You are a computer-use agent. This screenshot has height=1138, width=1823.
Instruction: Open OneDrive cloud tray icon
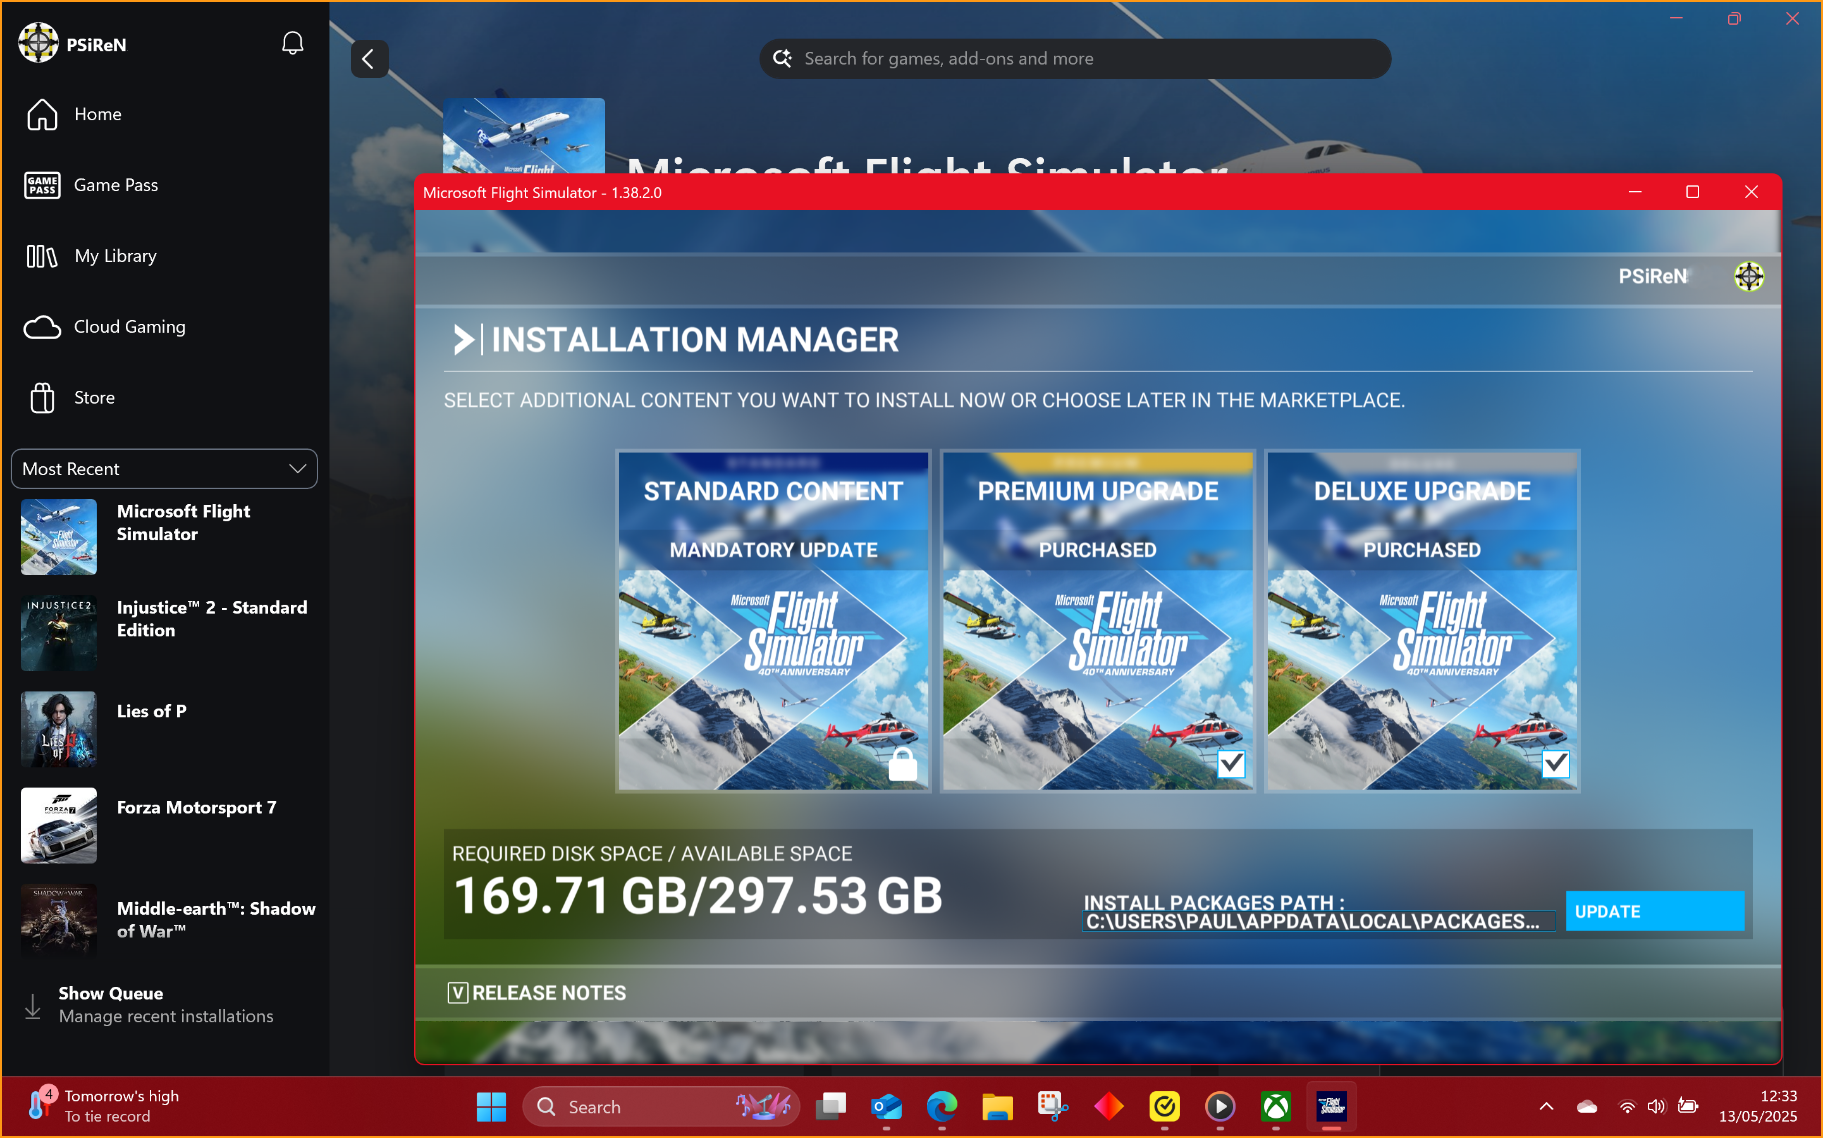click(1587, 1106)
